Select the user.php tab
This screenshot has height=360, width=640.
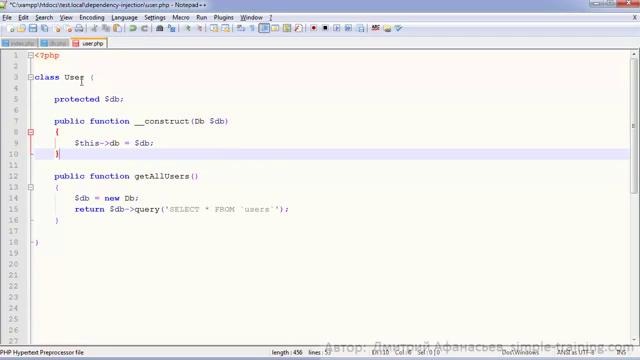[89, 43]
